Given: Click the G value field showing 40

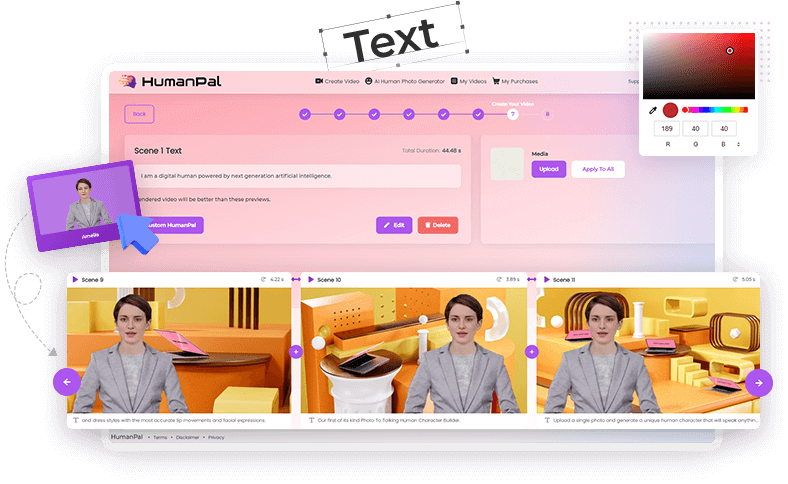Looking at the screenshot, I should 696,129.
